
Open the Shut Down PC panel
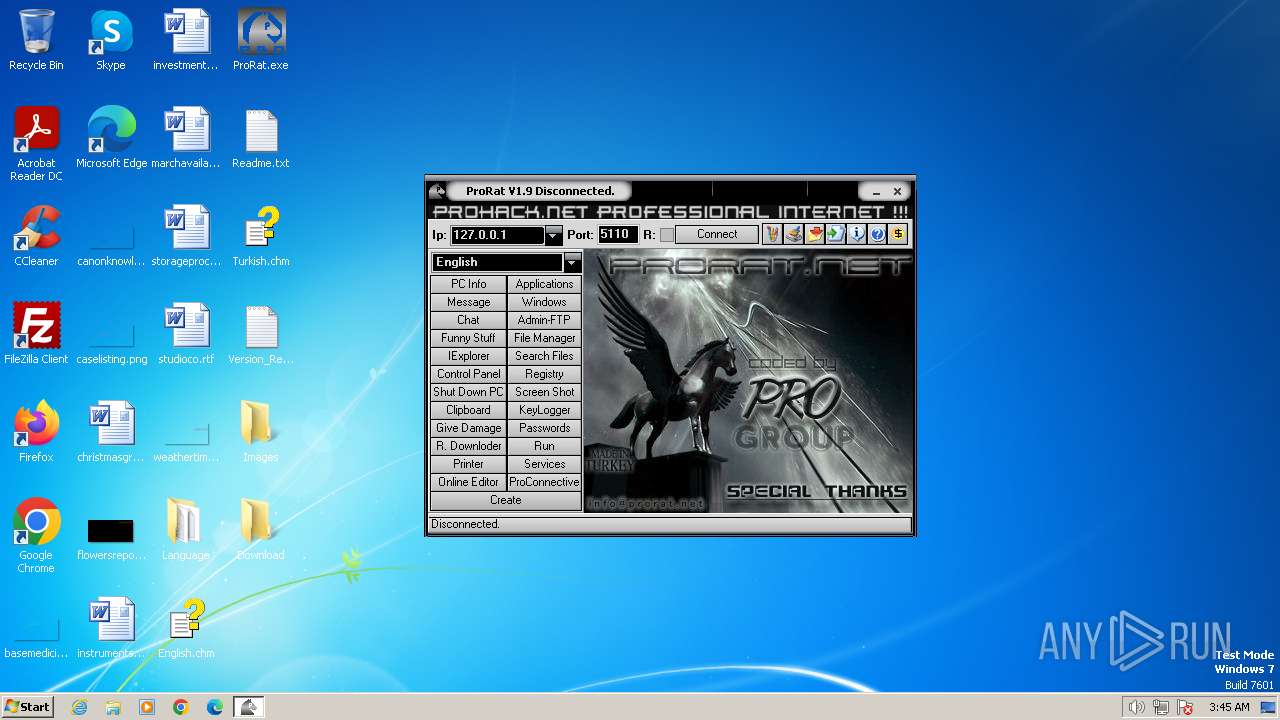tap(468, 392)
